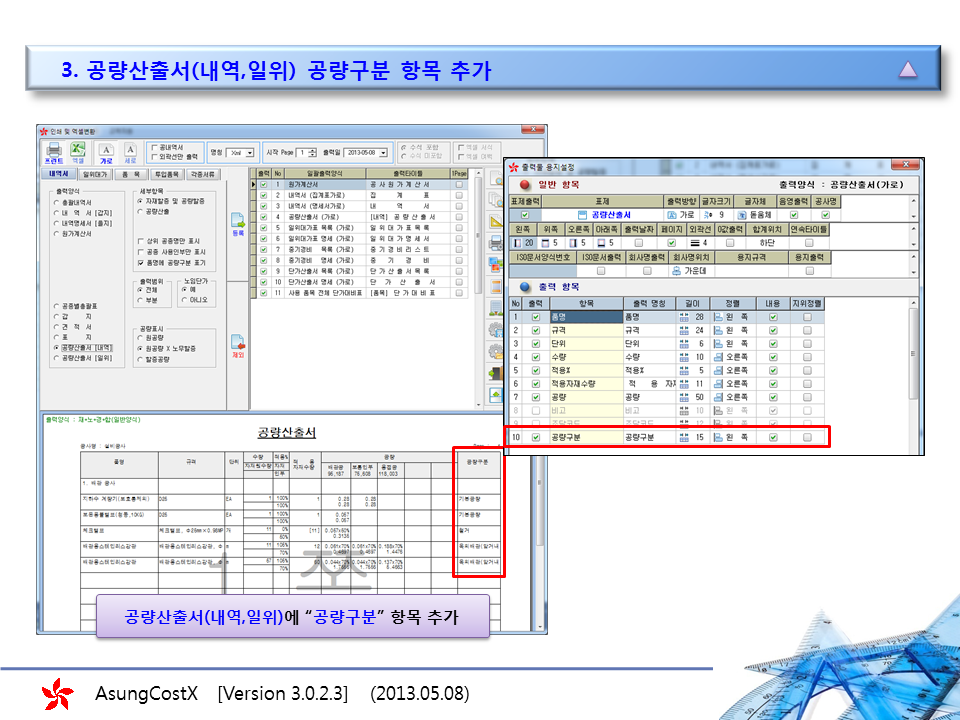960x720 pixels.
Task: Click the 엑셀 export icon
Action: [77, 150]
